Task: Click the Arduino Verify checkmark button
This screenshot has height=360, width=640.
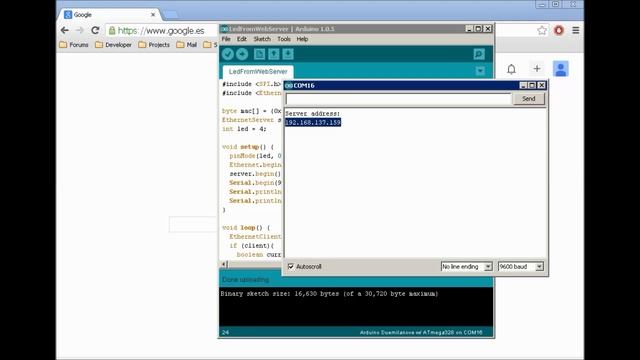Action: 228,54
